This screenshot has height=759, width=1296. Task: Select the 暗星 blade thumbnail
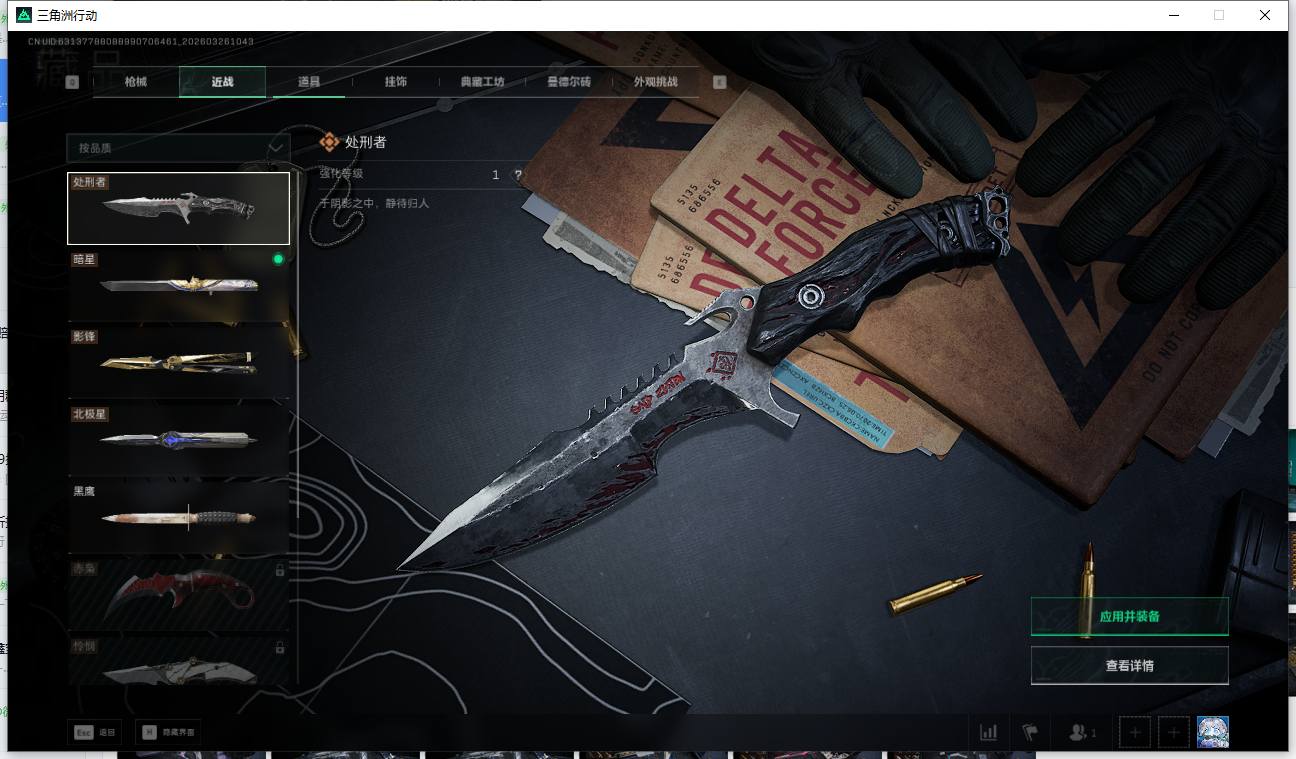(x=178, y=285)
